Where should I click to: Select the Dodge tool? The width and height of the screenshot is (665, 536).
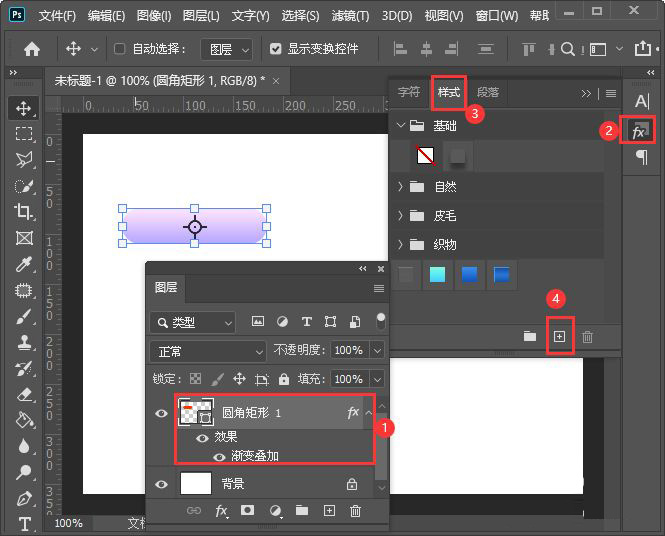click(24, 472)
